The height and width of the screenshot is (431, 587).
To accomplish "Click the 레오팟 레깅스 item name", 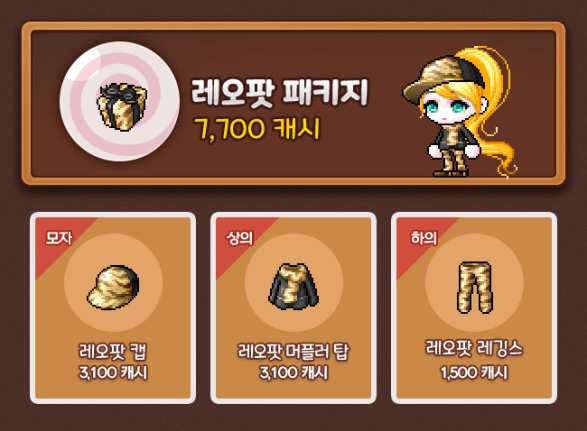I will [x=474, y=348].
